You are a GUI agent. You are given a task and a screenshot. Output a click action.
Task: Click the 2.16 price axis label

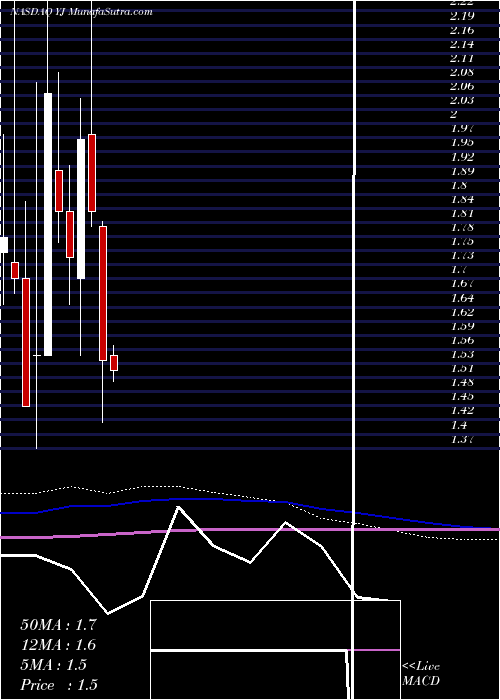(462, 30)
